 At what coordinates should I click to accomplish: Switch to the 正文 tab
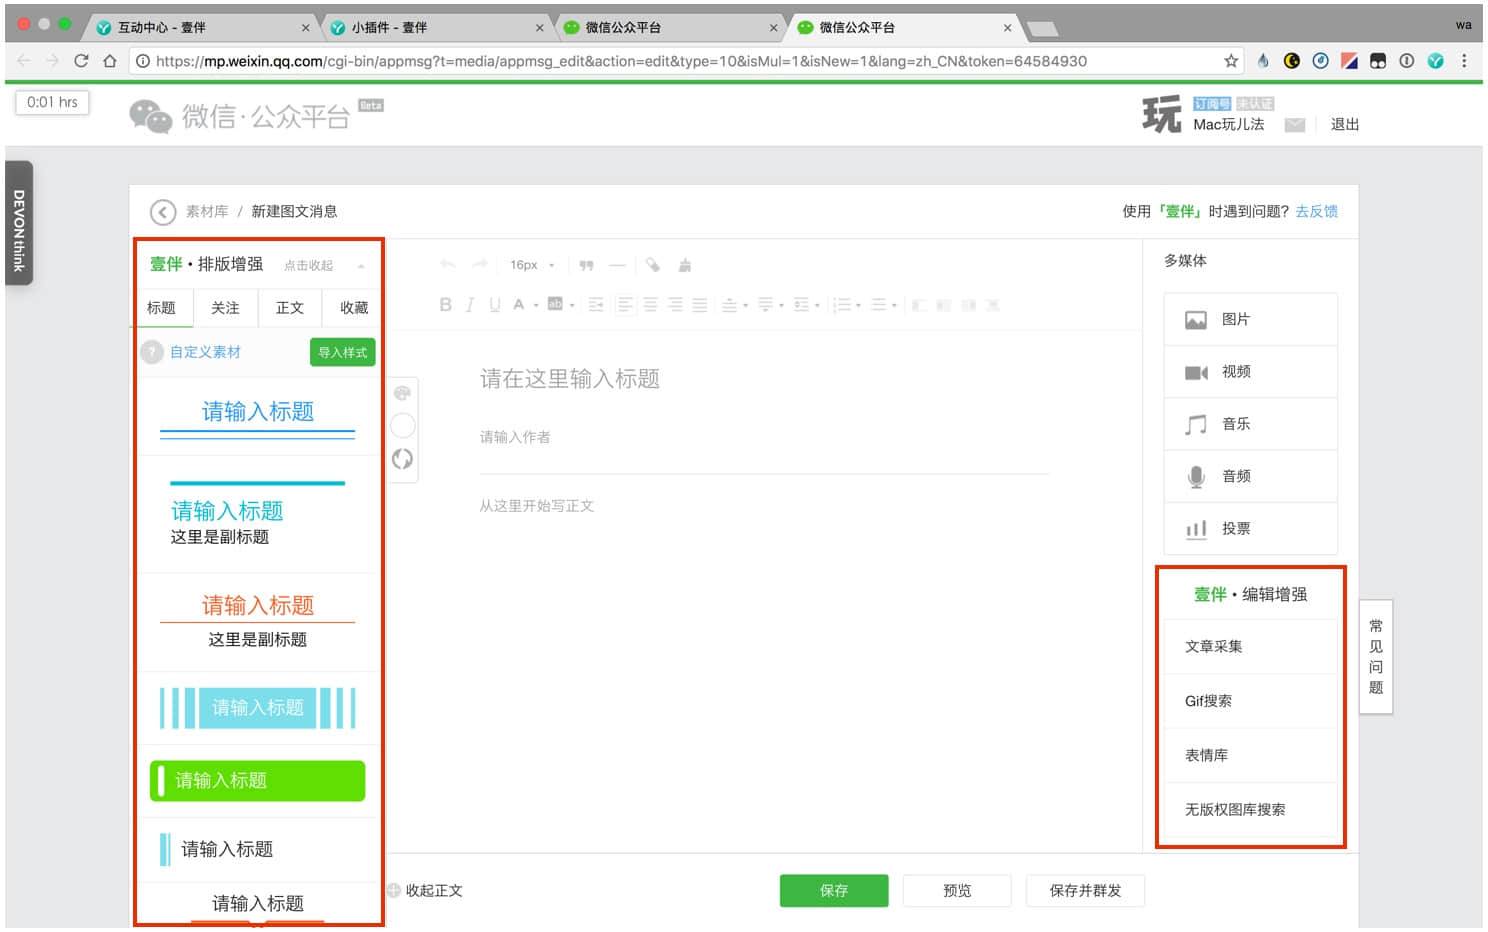(x=290, y=308)
